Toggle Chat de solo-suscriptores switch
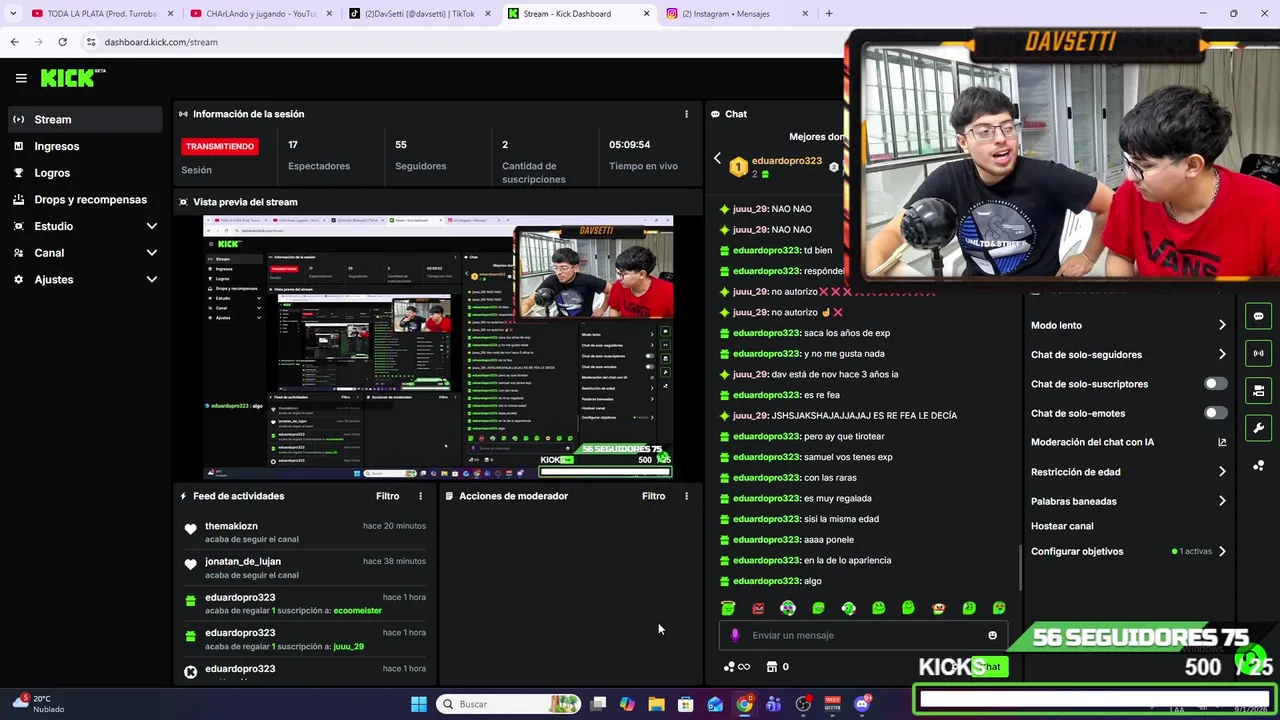This screenshot has height=720, width=1280. tap(1214, 384)
